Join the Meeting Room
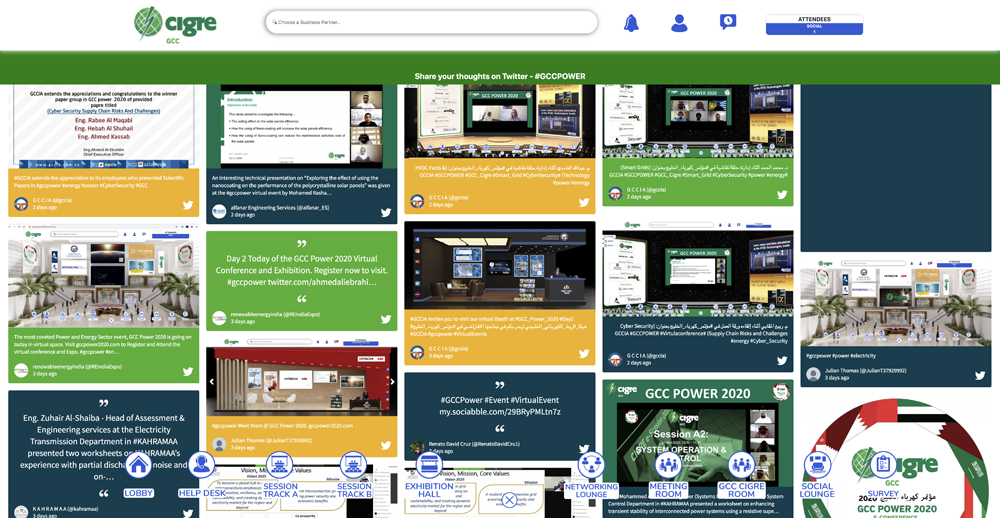Image resolution: width=1000 pixels, height=518 pixels. [x=668, y=465]
